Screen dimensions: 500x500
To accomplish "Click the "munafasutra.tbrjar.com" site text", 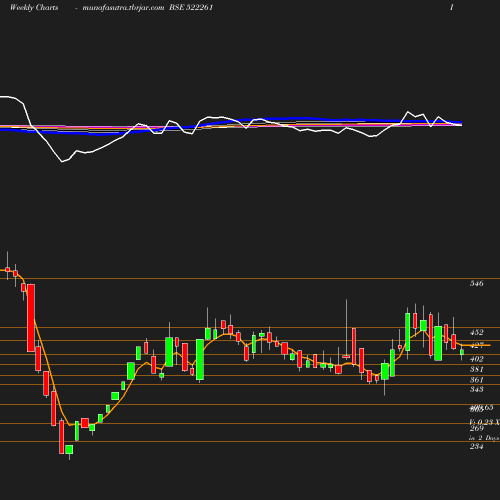I will click(123, 7).
